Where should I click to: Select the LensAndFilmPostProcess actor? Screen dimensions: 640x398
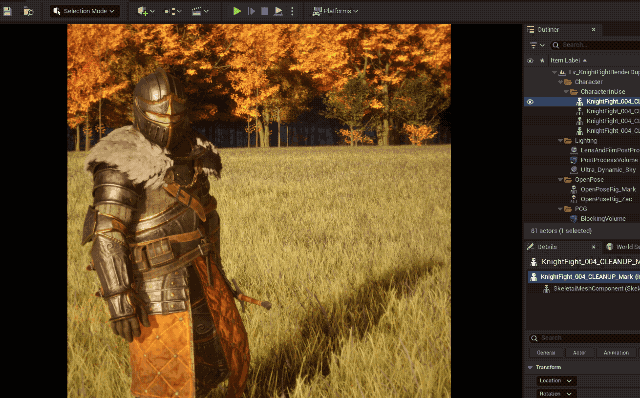(x=610, y=150)
